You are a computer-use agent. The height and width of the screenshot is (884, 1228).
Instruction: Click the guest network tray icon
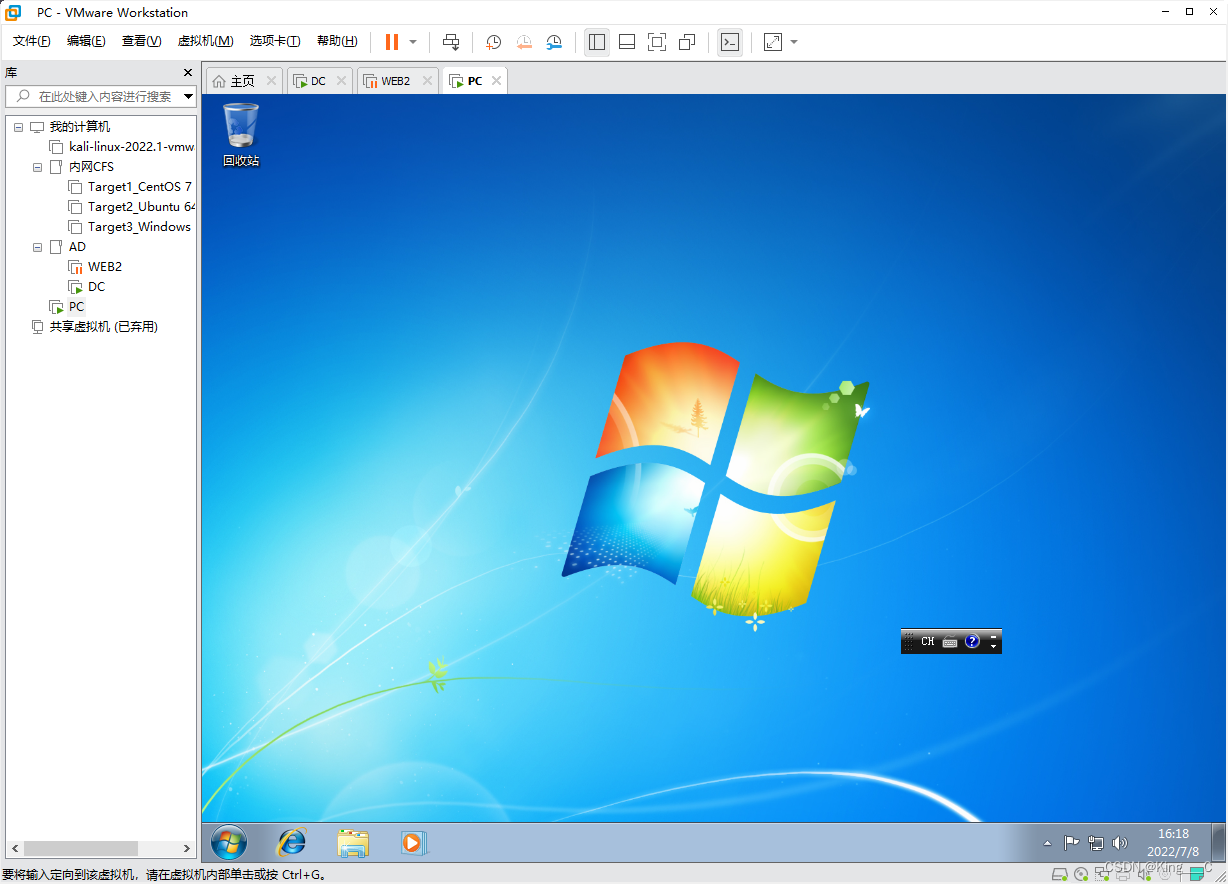pos(1096,843)
